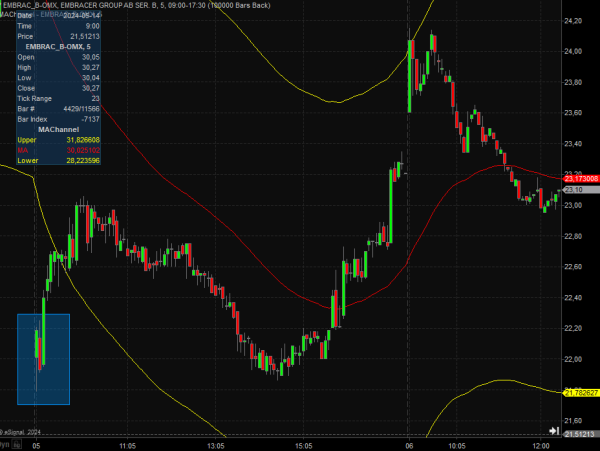Click the chart title EMBRAC_B-OMX header text
The width and height of the screenshot is (600, 451).
click(x=136, y=5)
